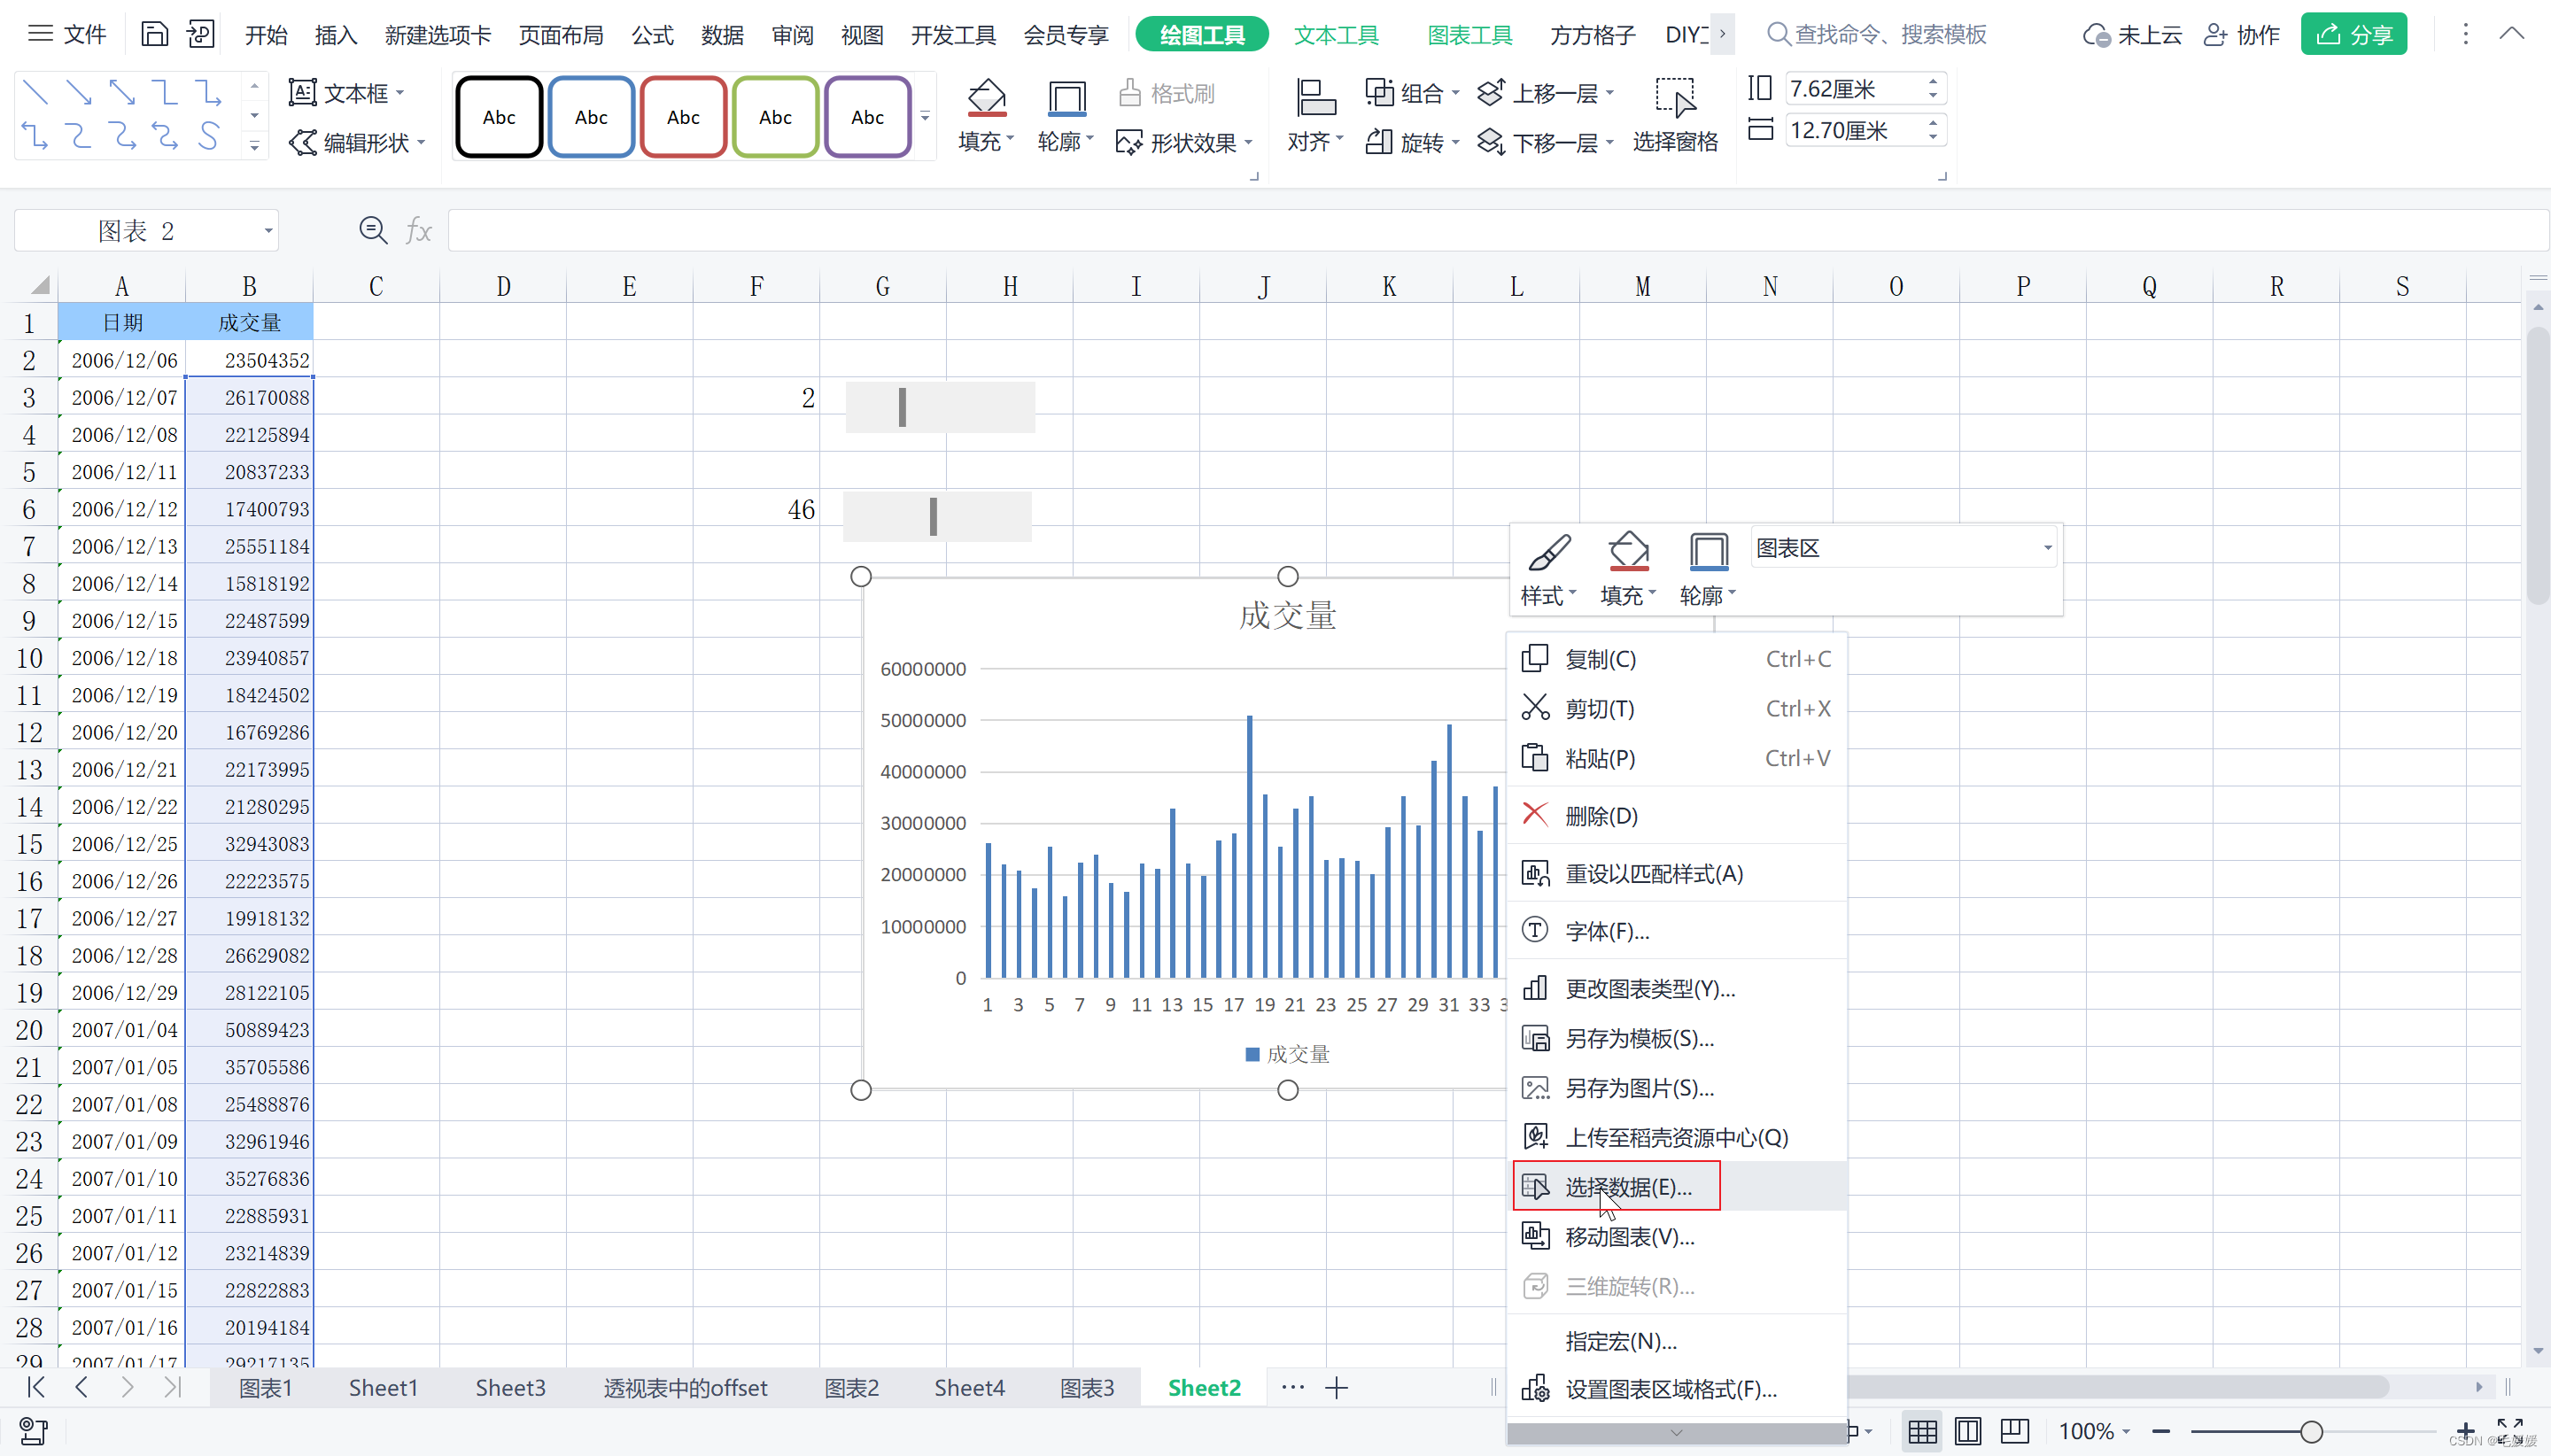Add a new sheet with plus icon
This screenshot has height=1456, width=2551.
pyautogui.click(x=1337, y=1388)
